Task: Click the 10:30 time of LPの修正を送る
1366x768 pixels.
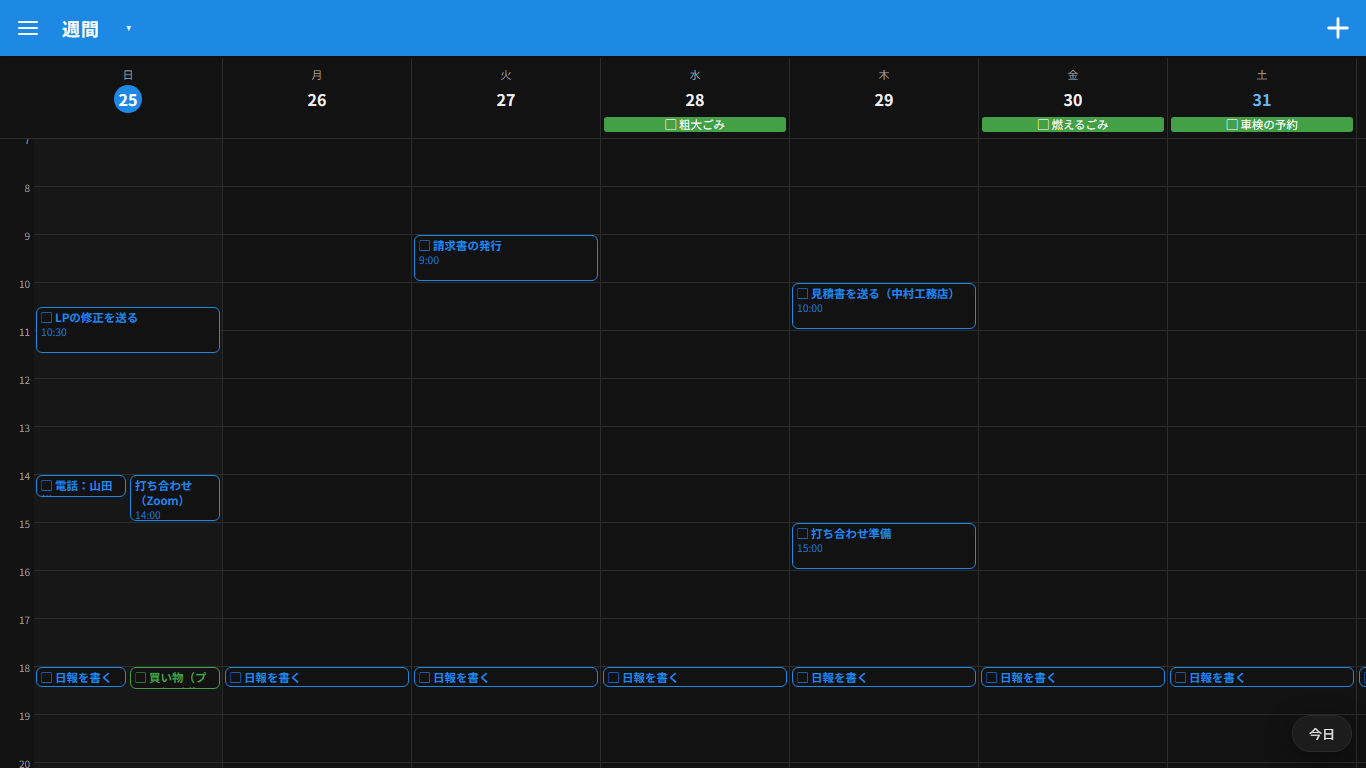Action: (x=54, y=333)
